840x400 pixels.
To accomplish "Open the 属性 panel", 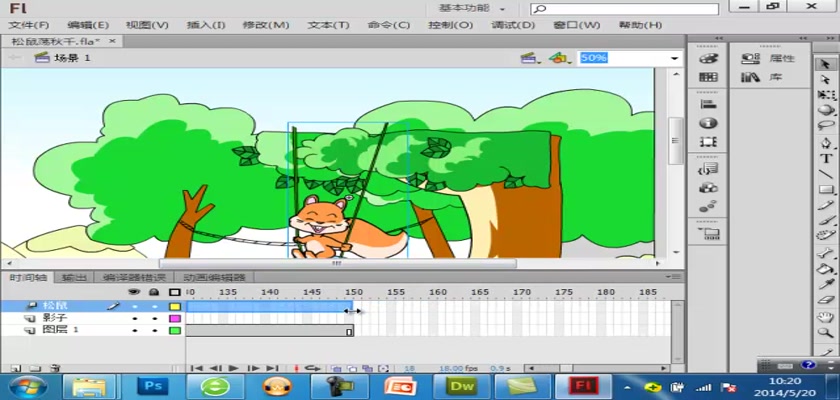I will (x=768, y=58).
